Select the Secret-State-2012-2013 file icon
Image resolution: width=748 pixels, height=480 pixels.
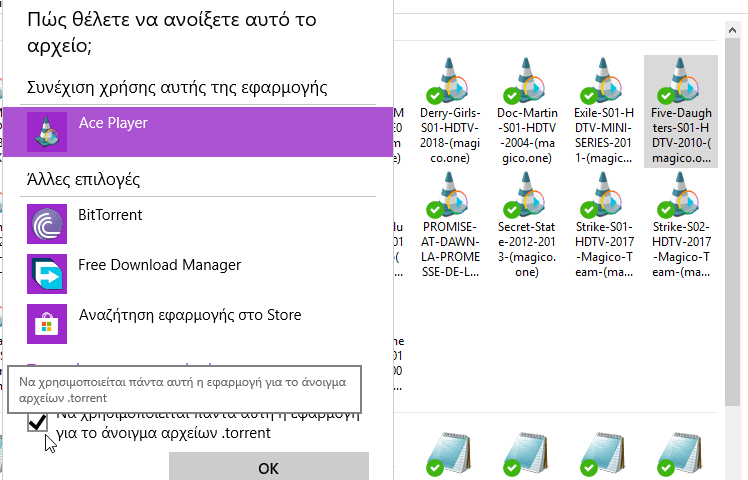pyautogui.click(x=526, y=195)
